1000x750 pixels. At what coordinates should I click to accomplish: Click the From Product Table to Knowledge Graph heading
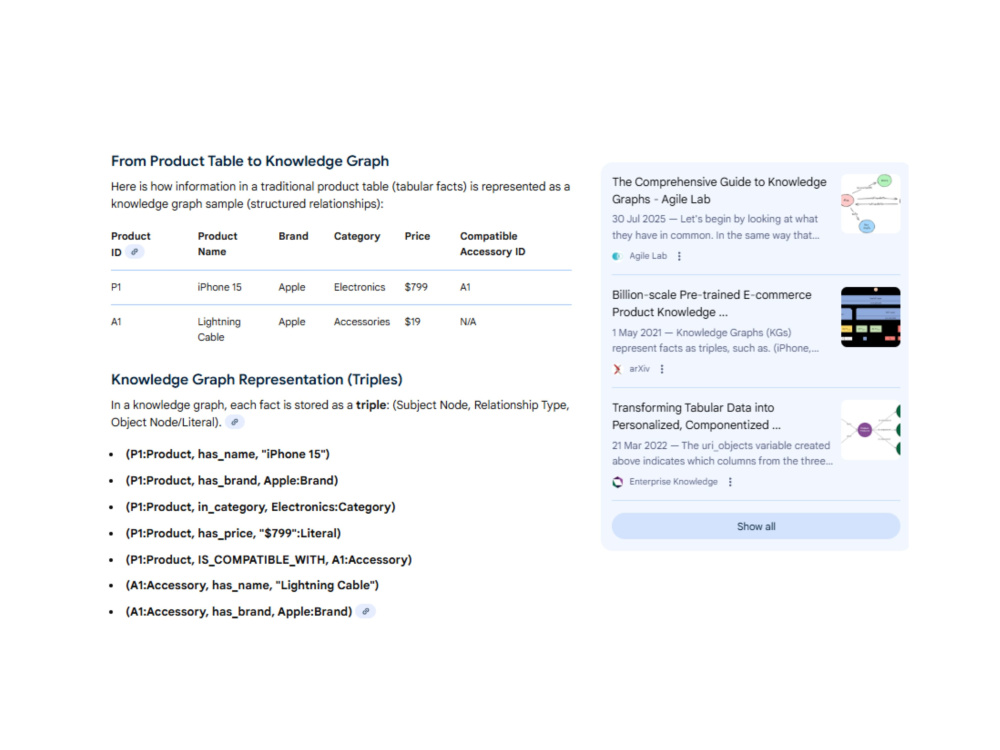pos(250,161)
